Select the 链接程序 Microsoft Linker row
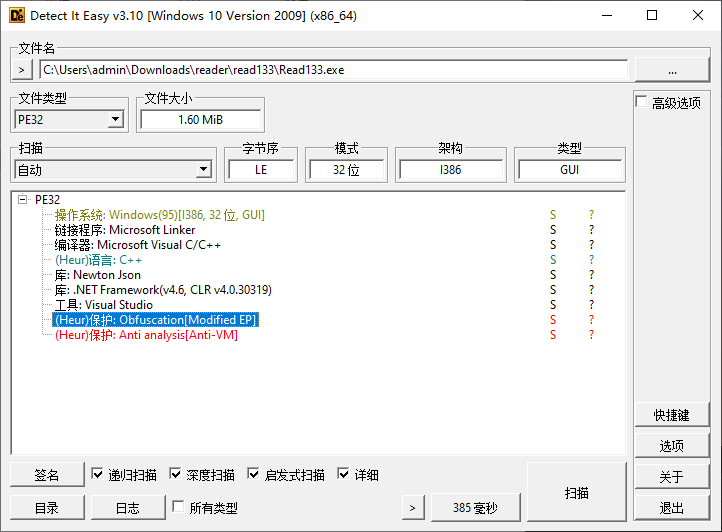Image resolution: width=722 pixels, height=532 pixels. [125, 230]
